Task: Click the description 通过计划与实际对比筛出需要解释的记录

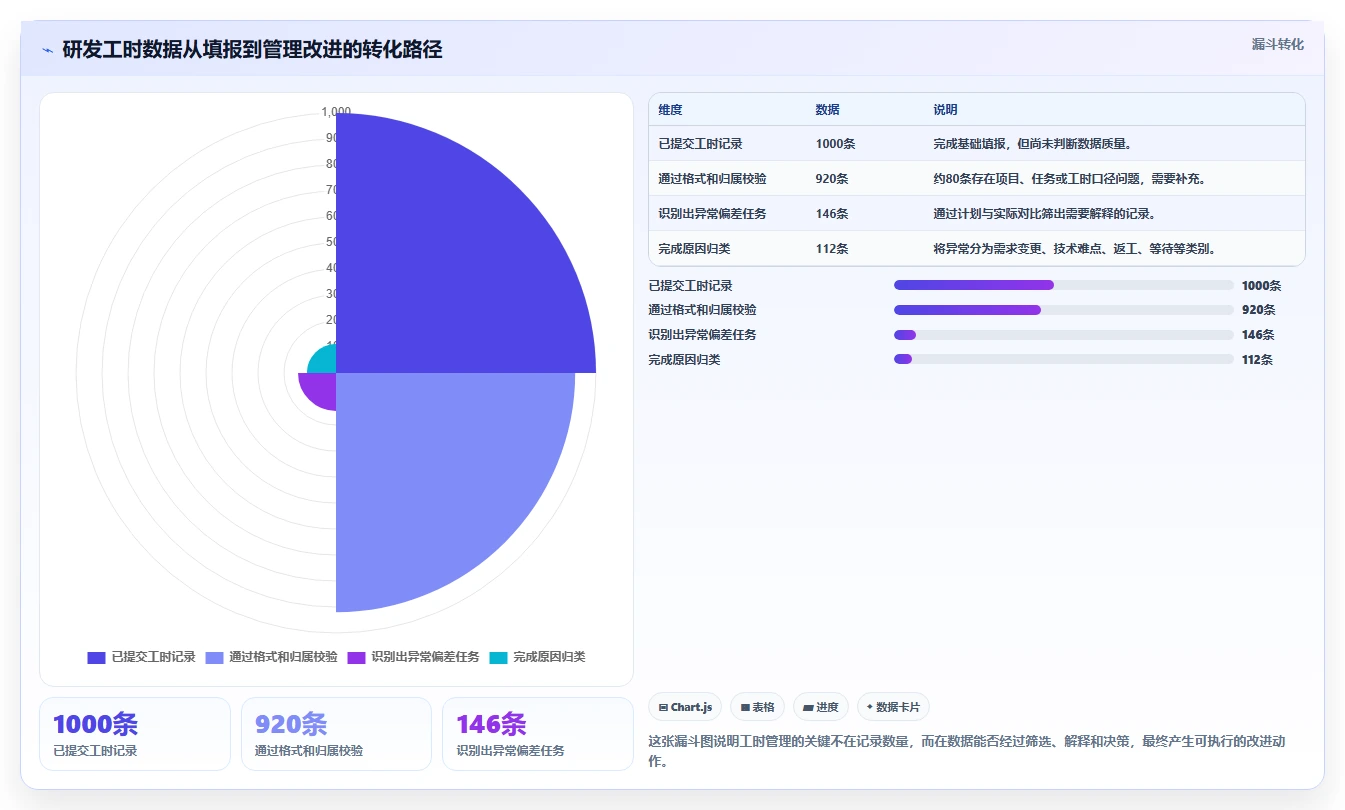Action: (1045, 214)
